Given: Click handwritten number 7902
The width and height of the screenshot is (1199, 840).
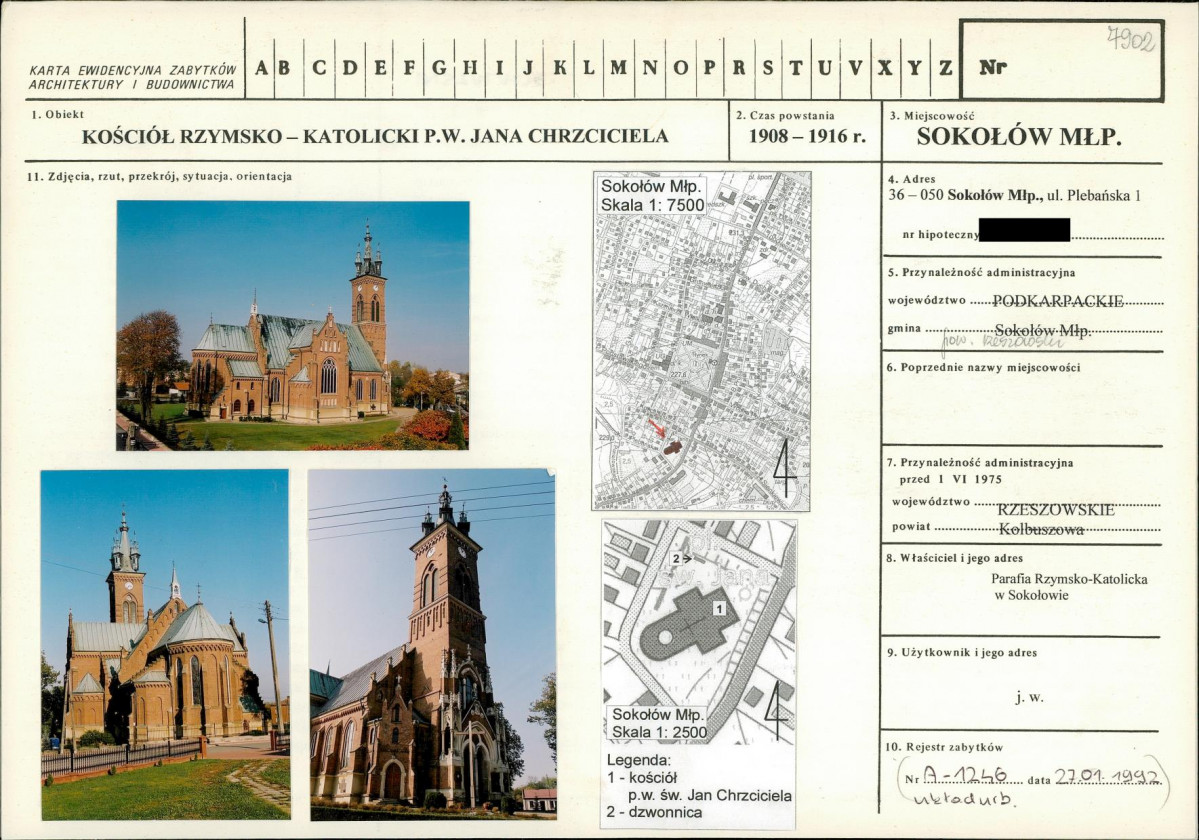Looking at the screenshot, I should click(1131, 38).
